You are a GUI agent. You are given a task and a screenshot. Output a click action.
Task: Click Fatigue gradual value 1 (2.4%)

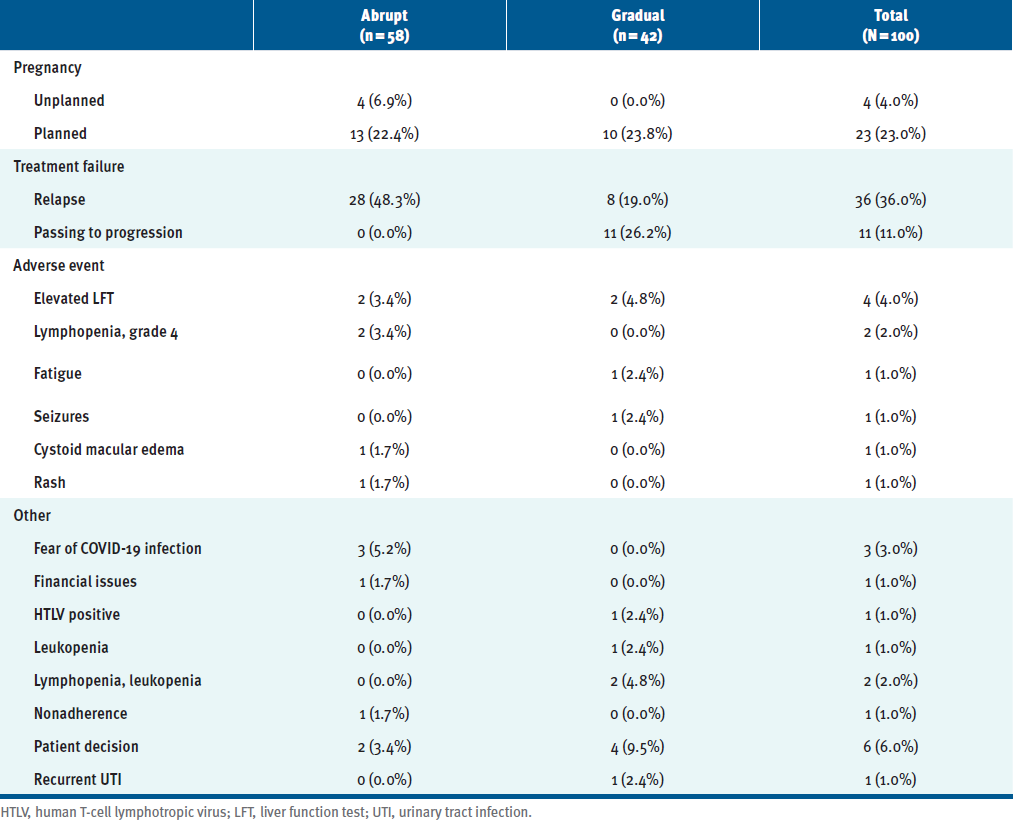coord(638,374)
